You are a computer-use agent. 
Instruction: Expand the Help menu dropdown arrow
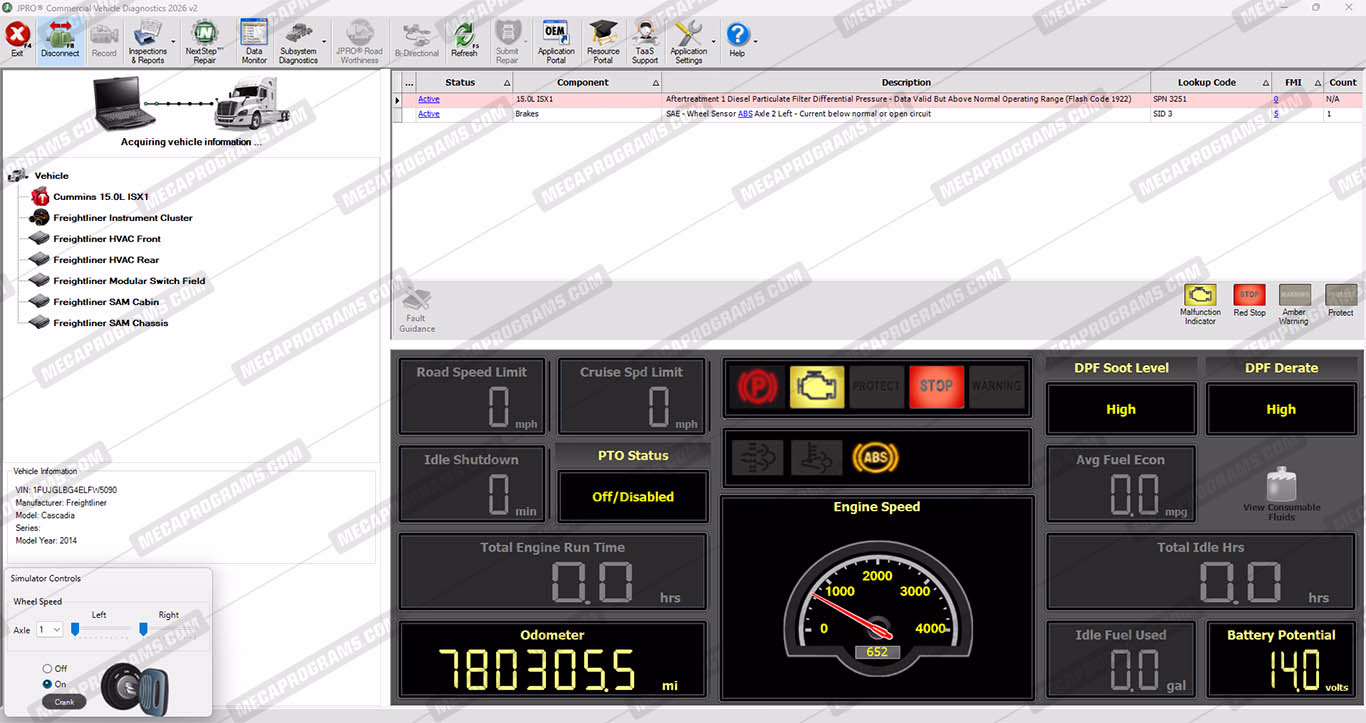(x=754, y=42)
